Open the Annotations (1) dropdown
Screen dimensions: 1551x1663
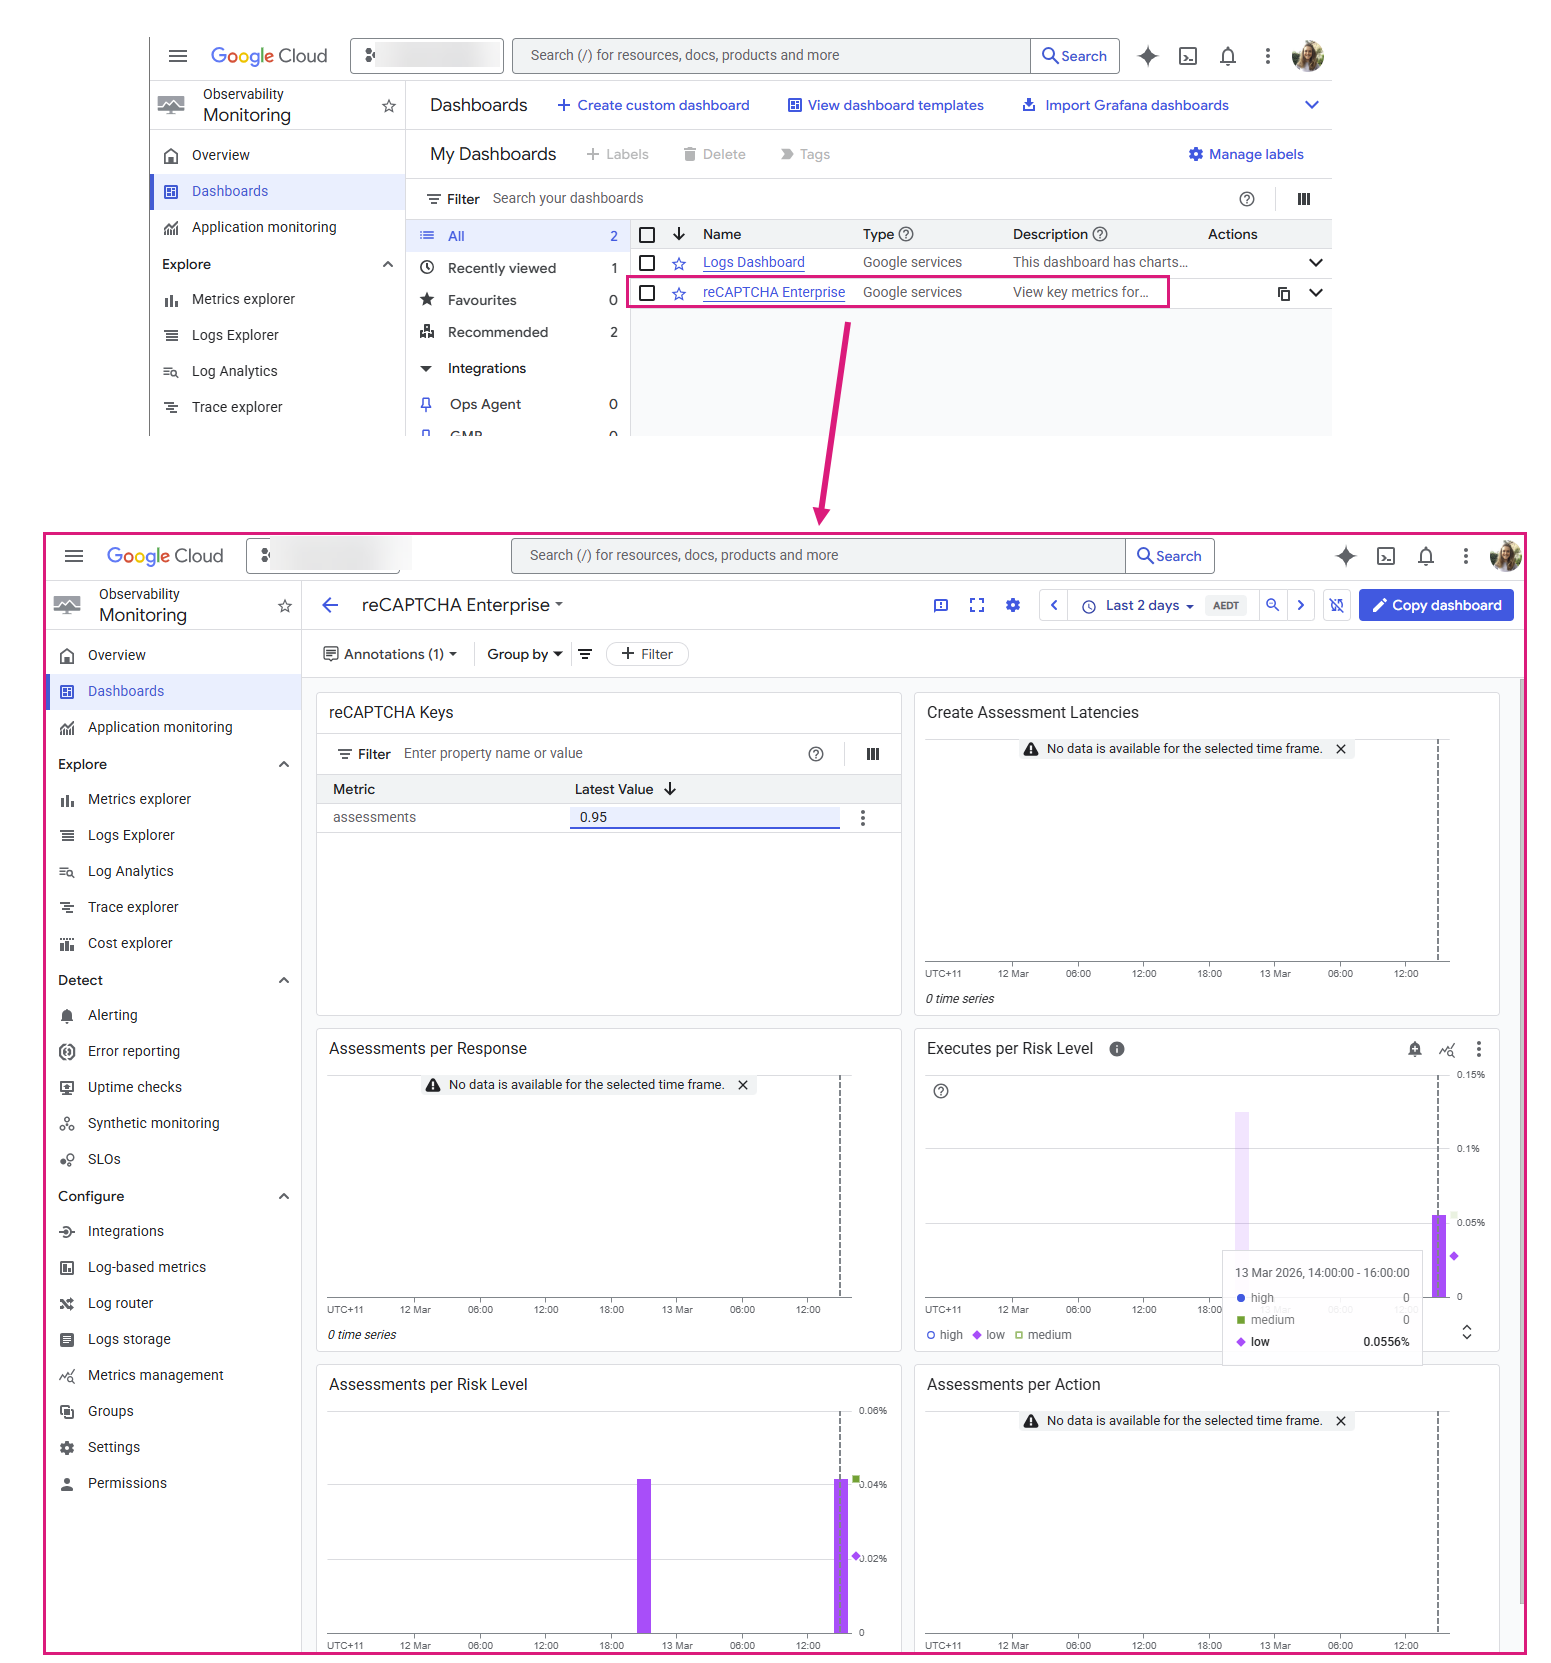(391, 654)
